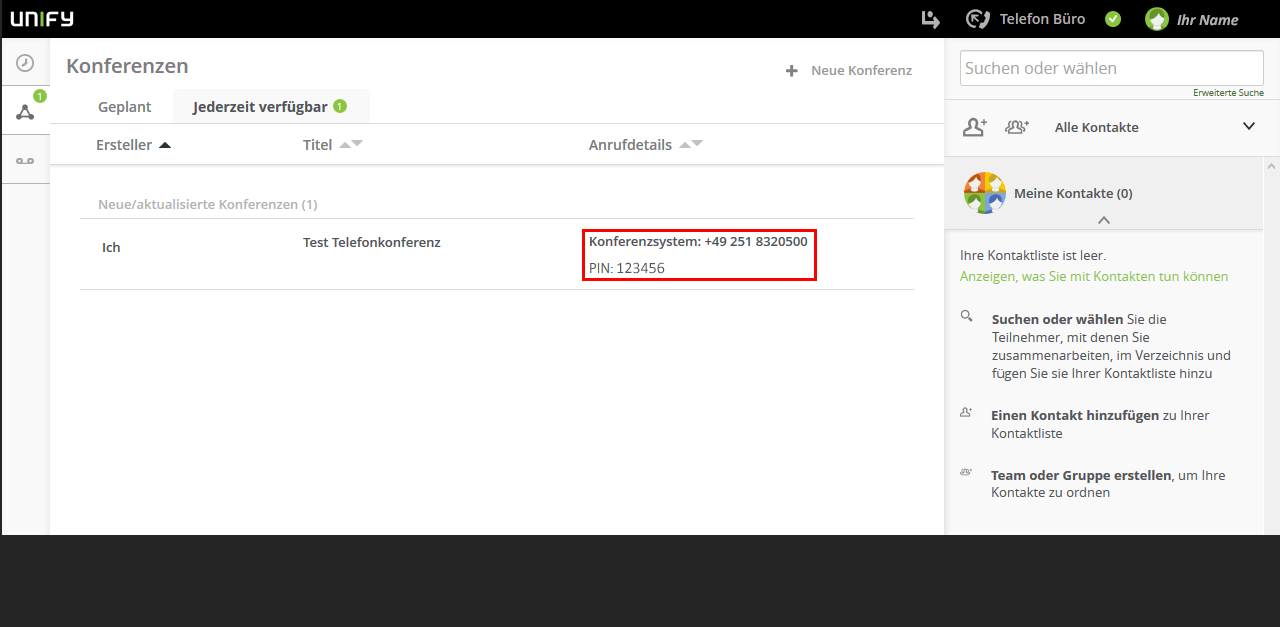Click the add contact icon

(x=974, y=127)
